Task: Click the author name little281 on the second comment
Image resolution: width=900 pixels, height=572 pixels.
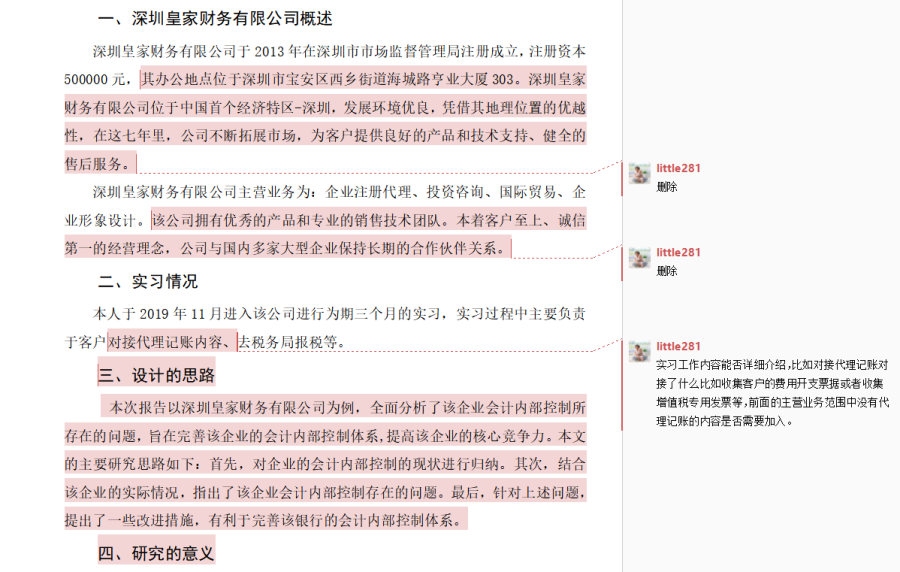Action: tap(678, 252)
